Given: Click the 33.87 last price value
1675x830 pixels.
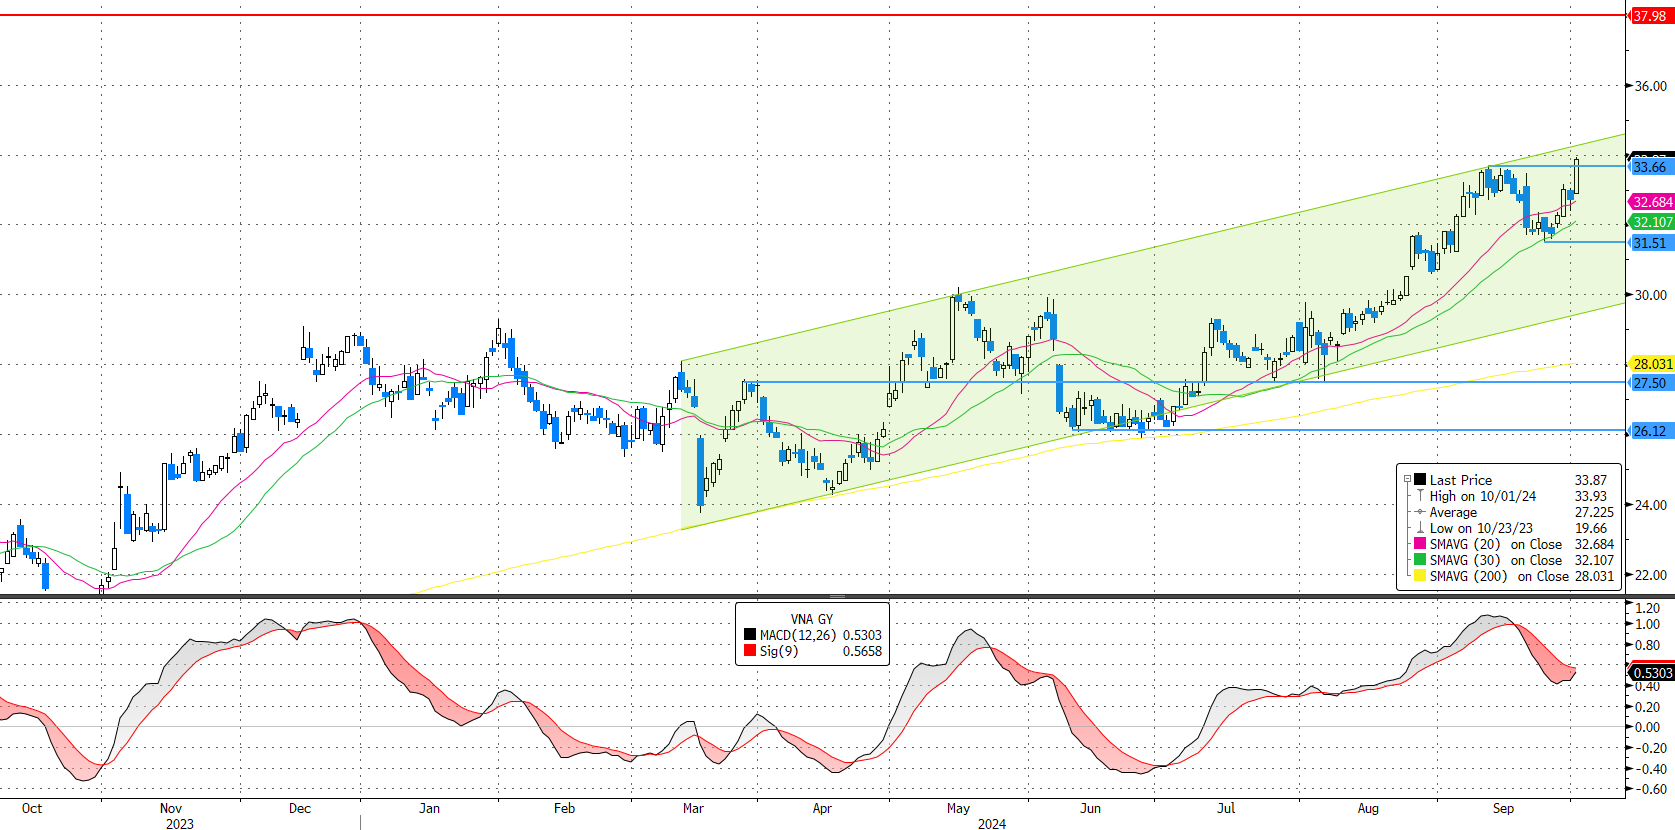Looking at the screenshot, I should pyautogui.click(x=1591, y=480).
